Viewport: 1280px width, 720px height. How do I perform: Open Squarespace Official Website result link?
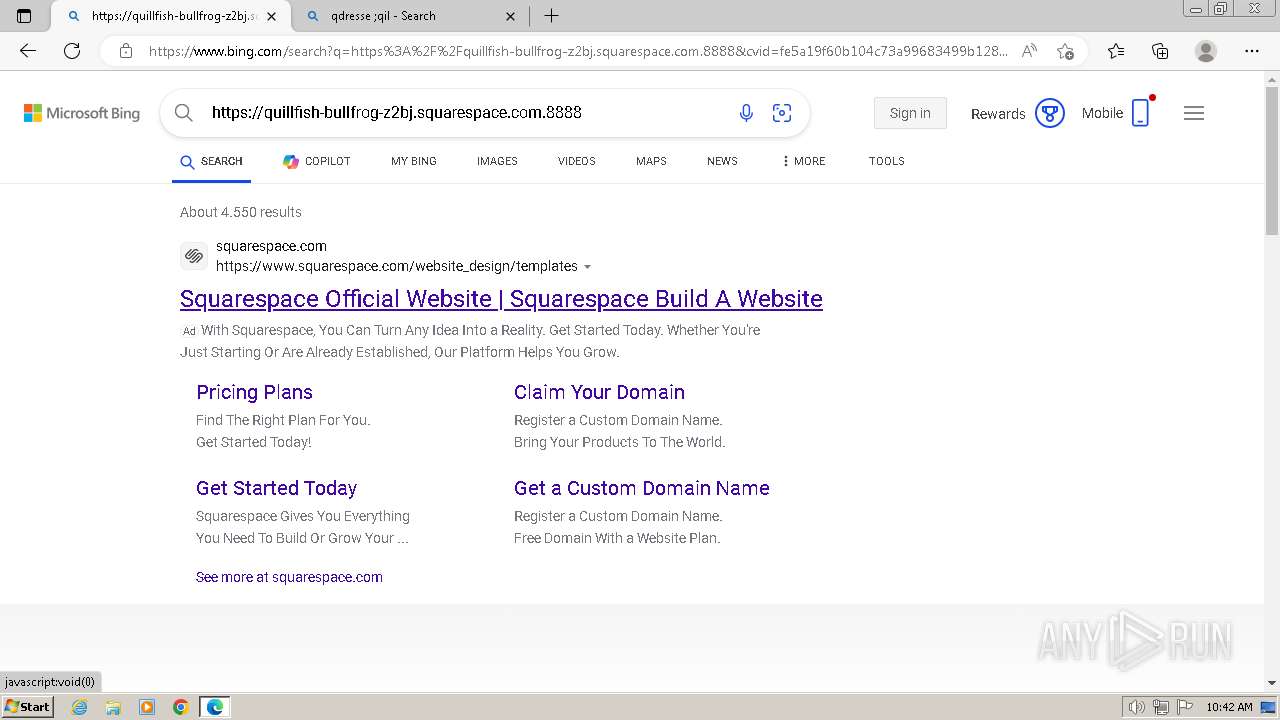[501, 299]
